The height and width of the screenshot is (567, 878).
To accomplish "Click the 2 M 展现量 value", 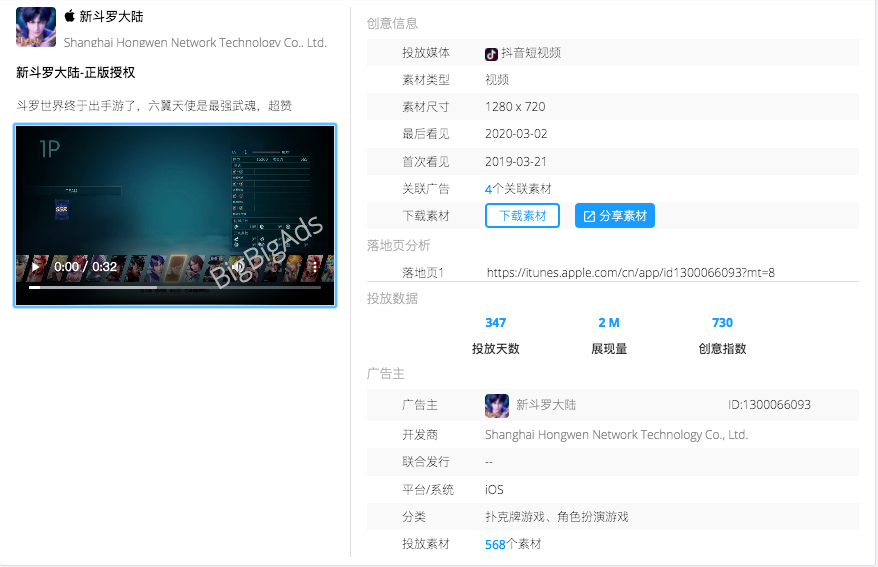I will pos(609,323).
